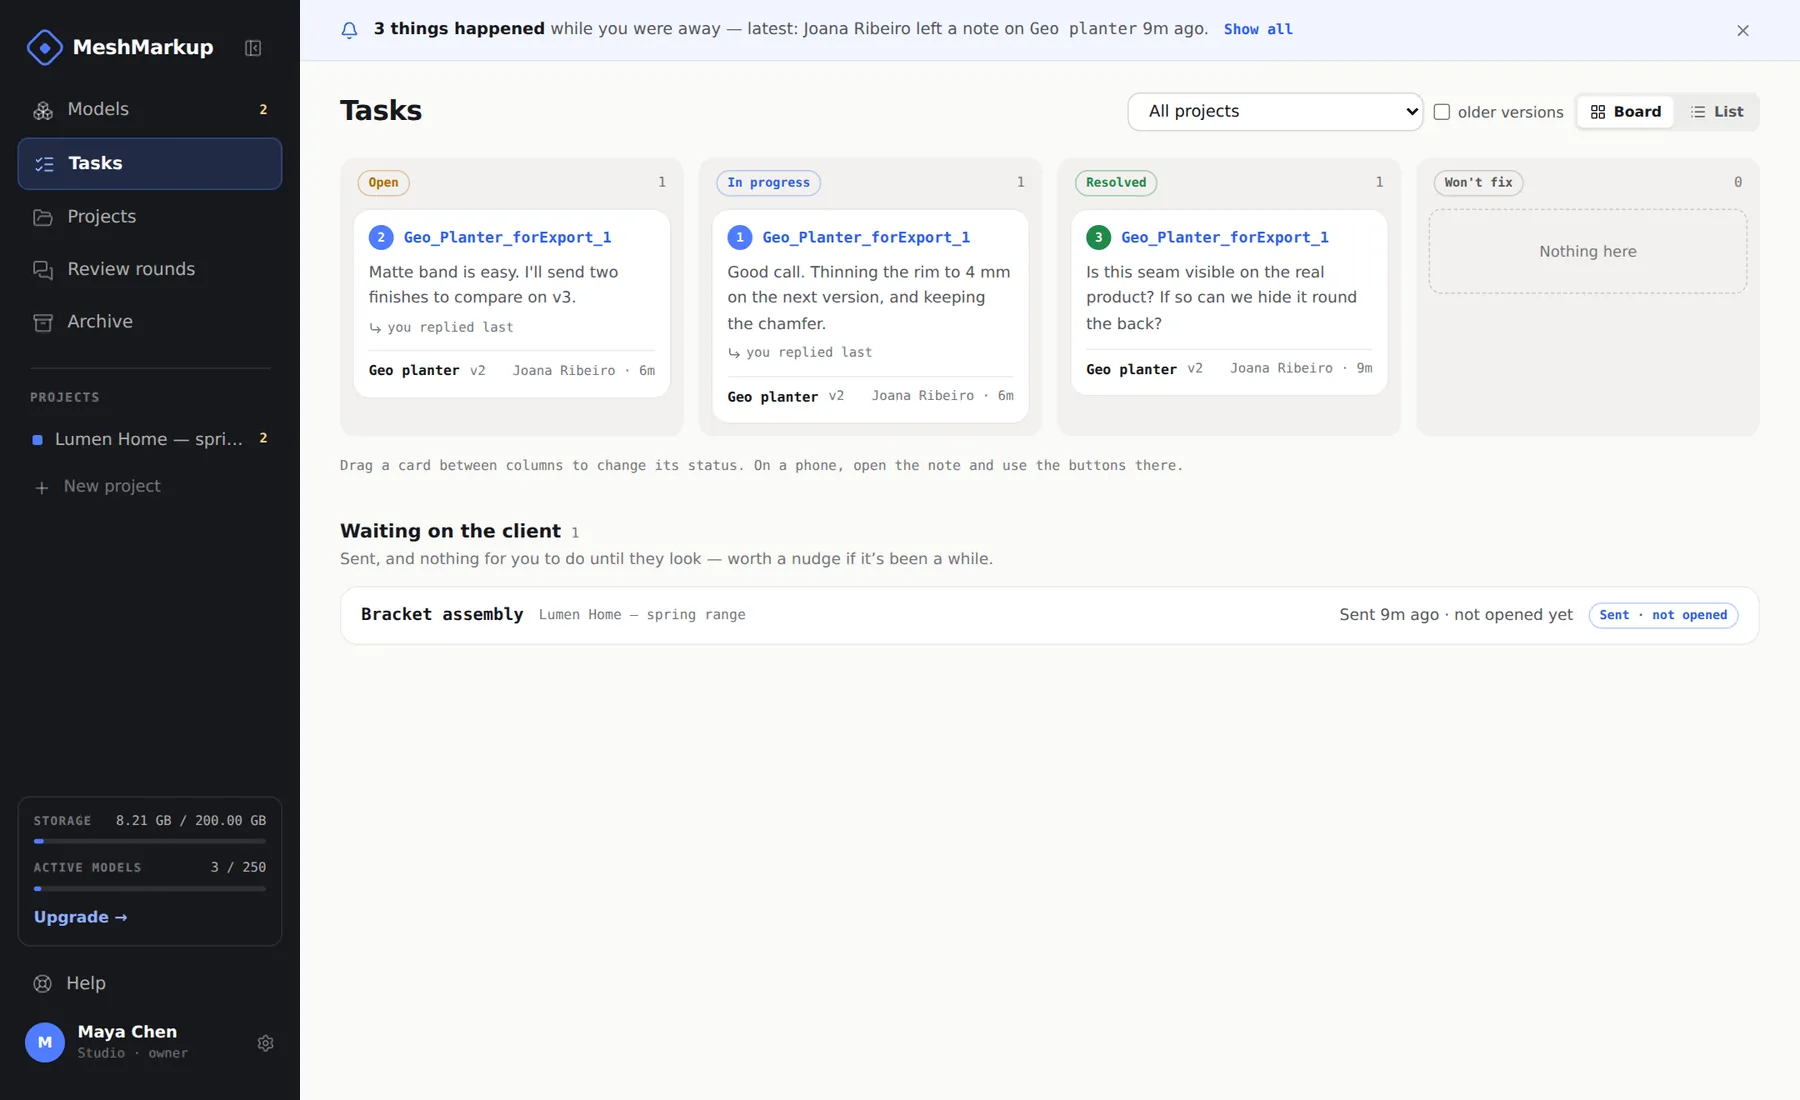Open the Archive page
Image resolution: width=1800 pixels, height=1100 pixels.
[150, 322]
